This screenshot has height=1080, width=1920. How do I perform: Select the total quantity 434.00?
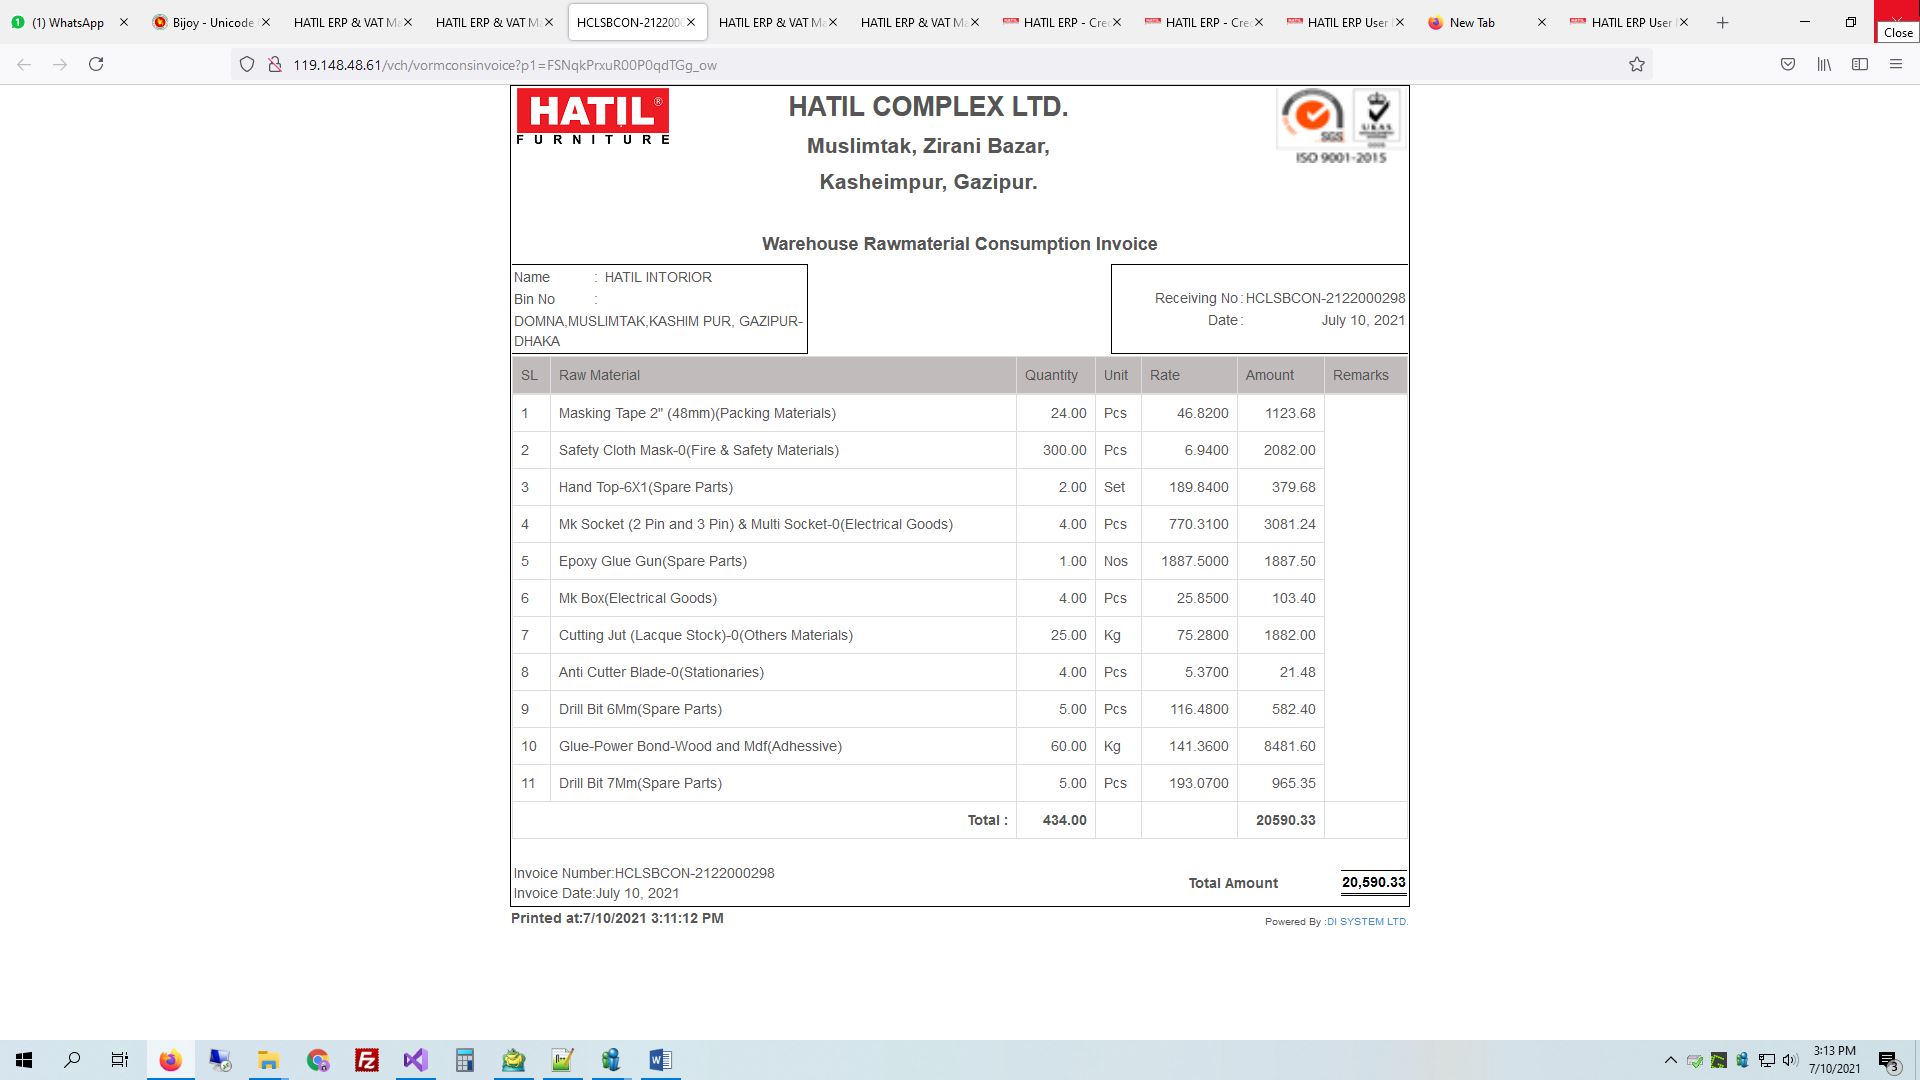tap(1064, 820)
